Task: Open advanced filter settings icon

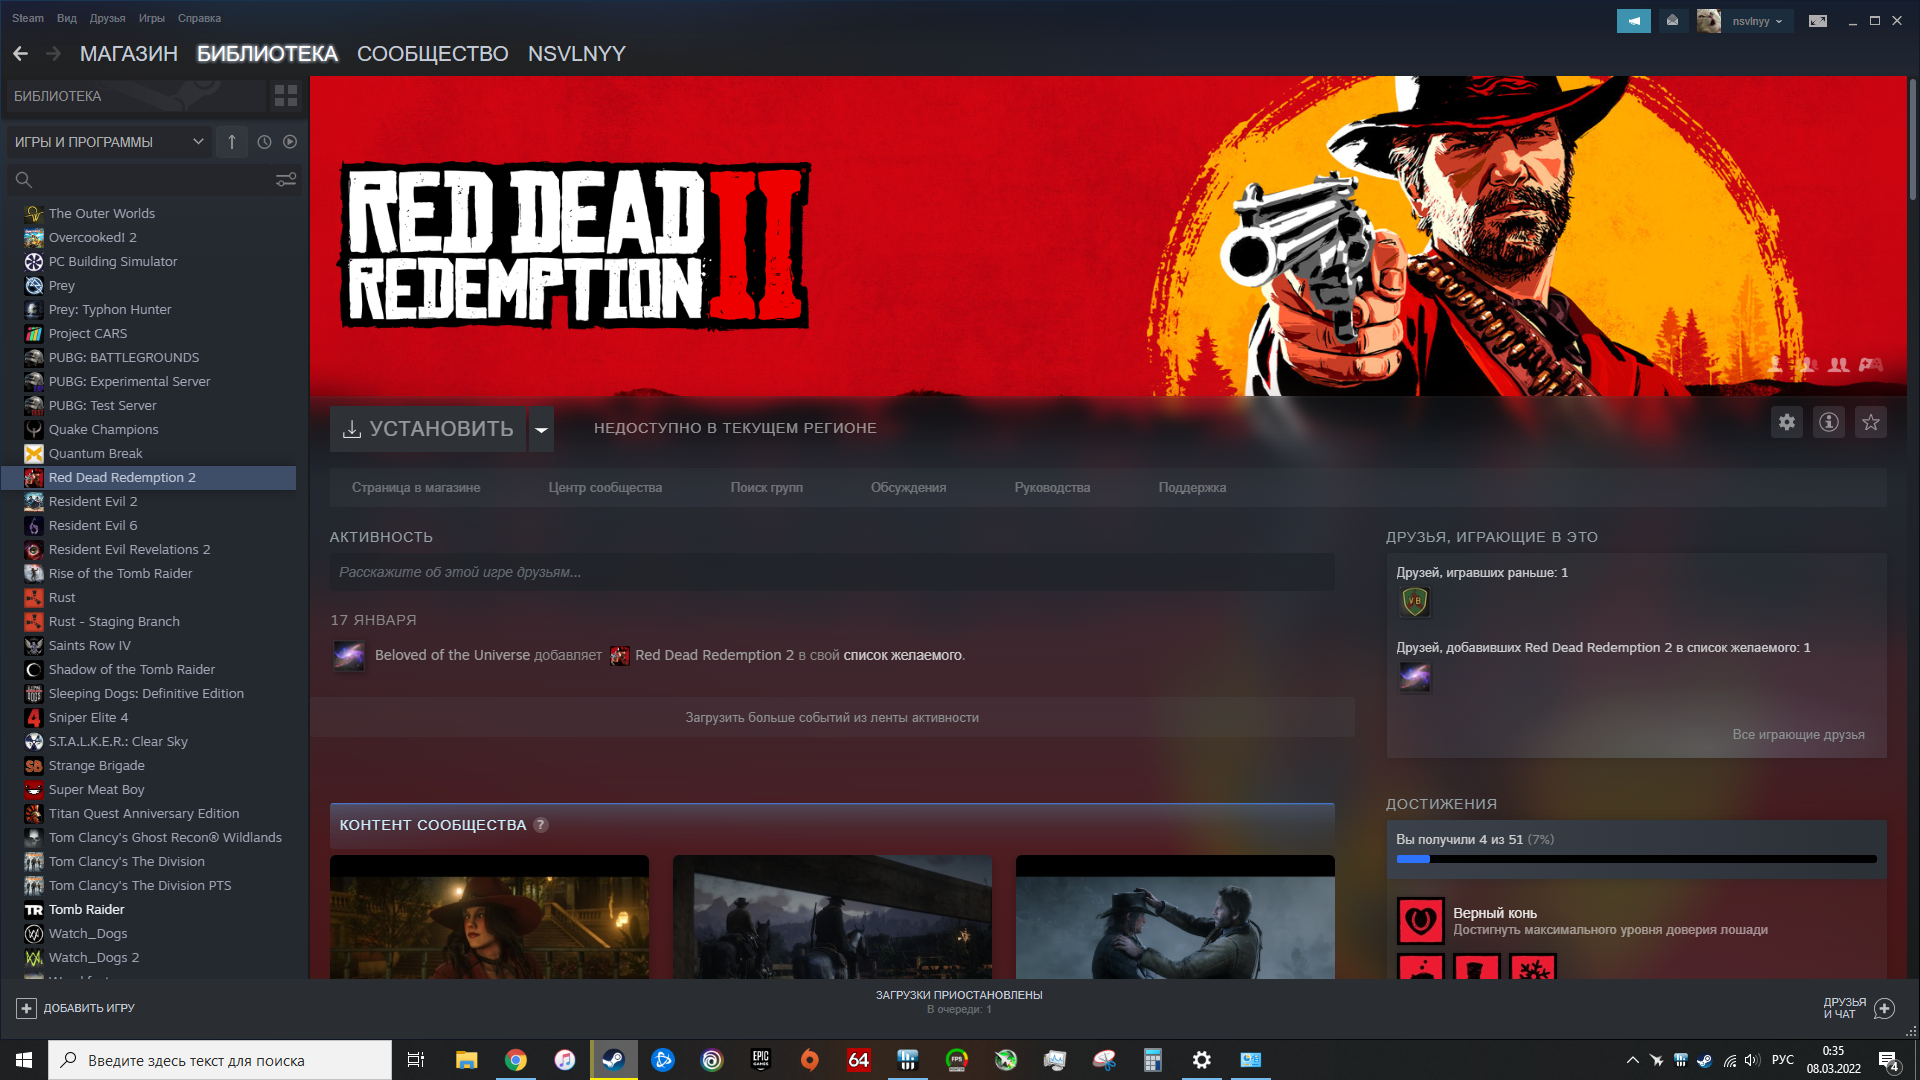Action: (286, 180)
